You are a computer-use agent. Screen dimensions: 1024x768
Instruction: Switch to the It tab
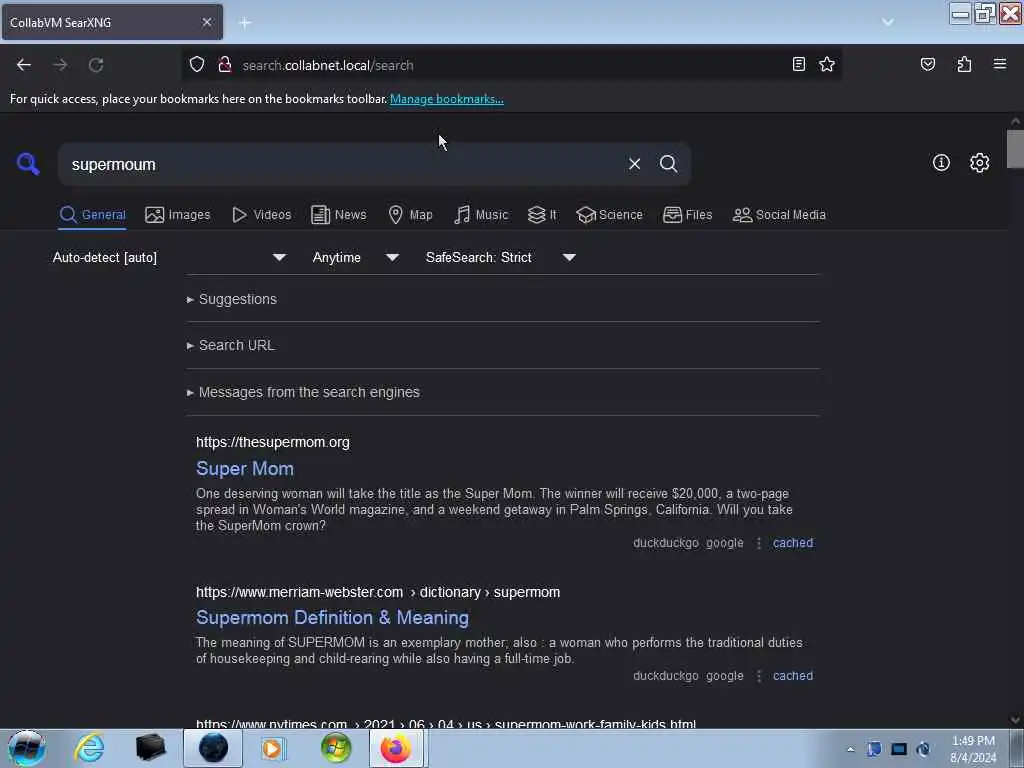click(542, 215)
